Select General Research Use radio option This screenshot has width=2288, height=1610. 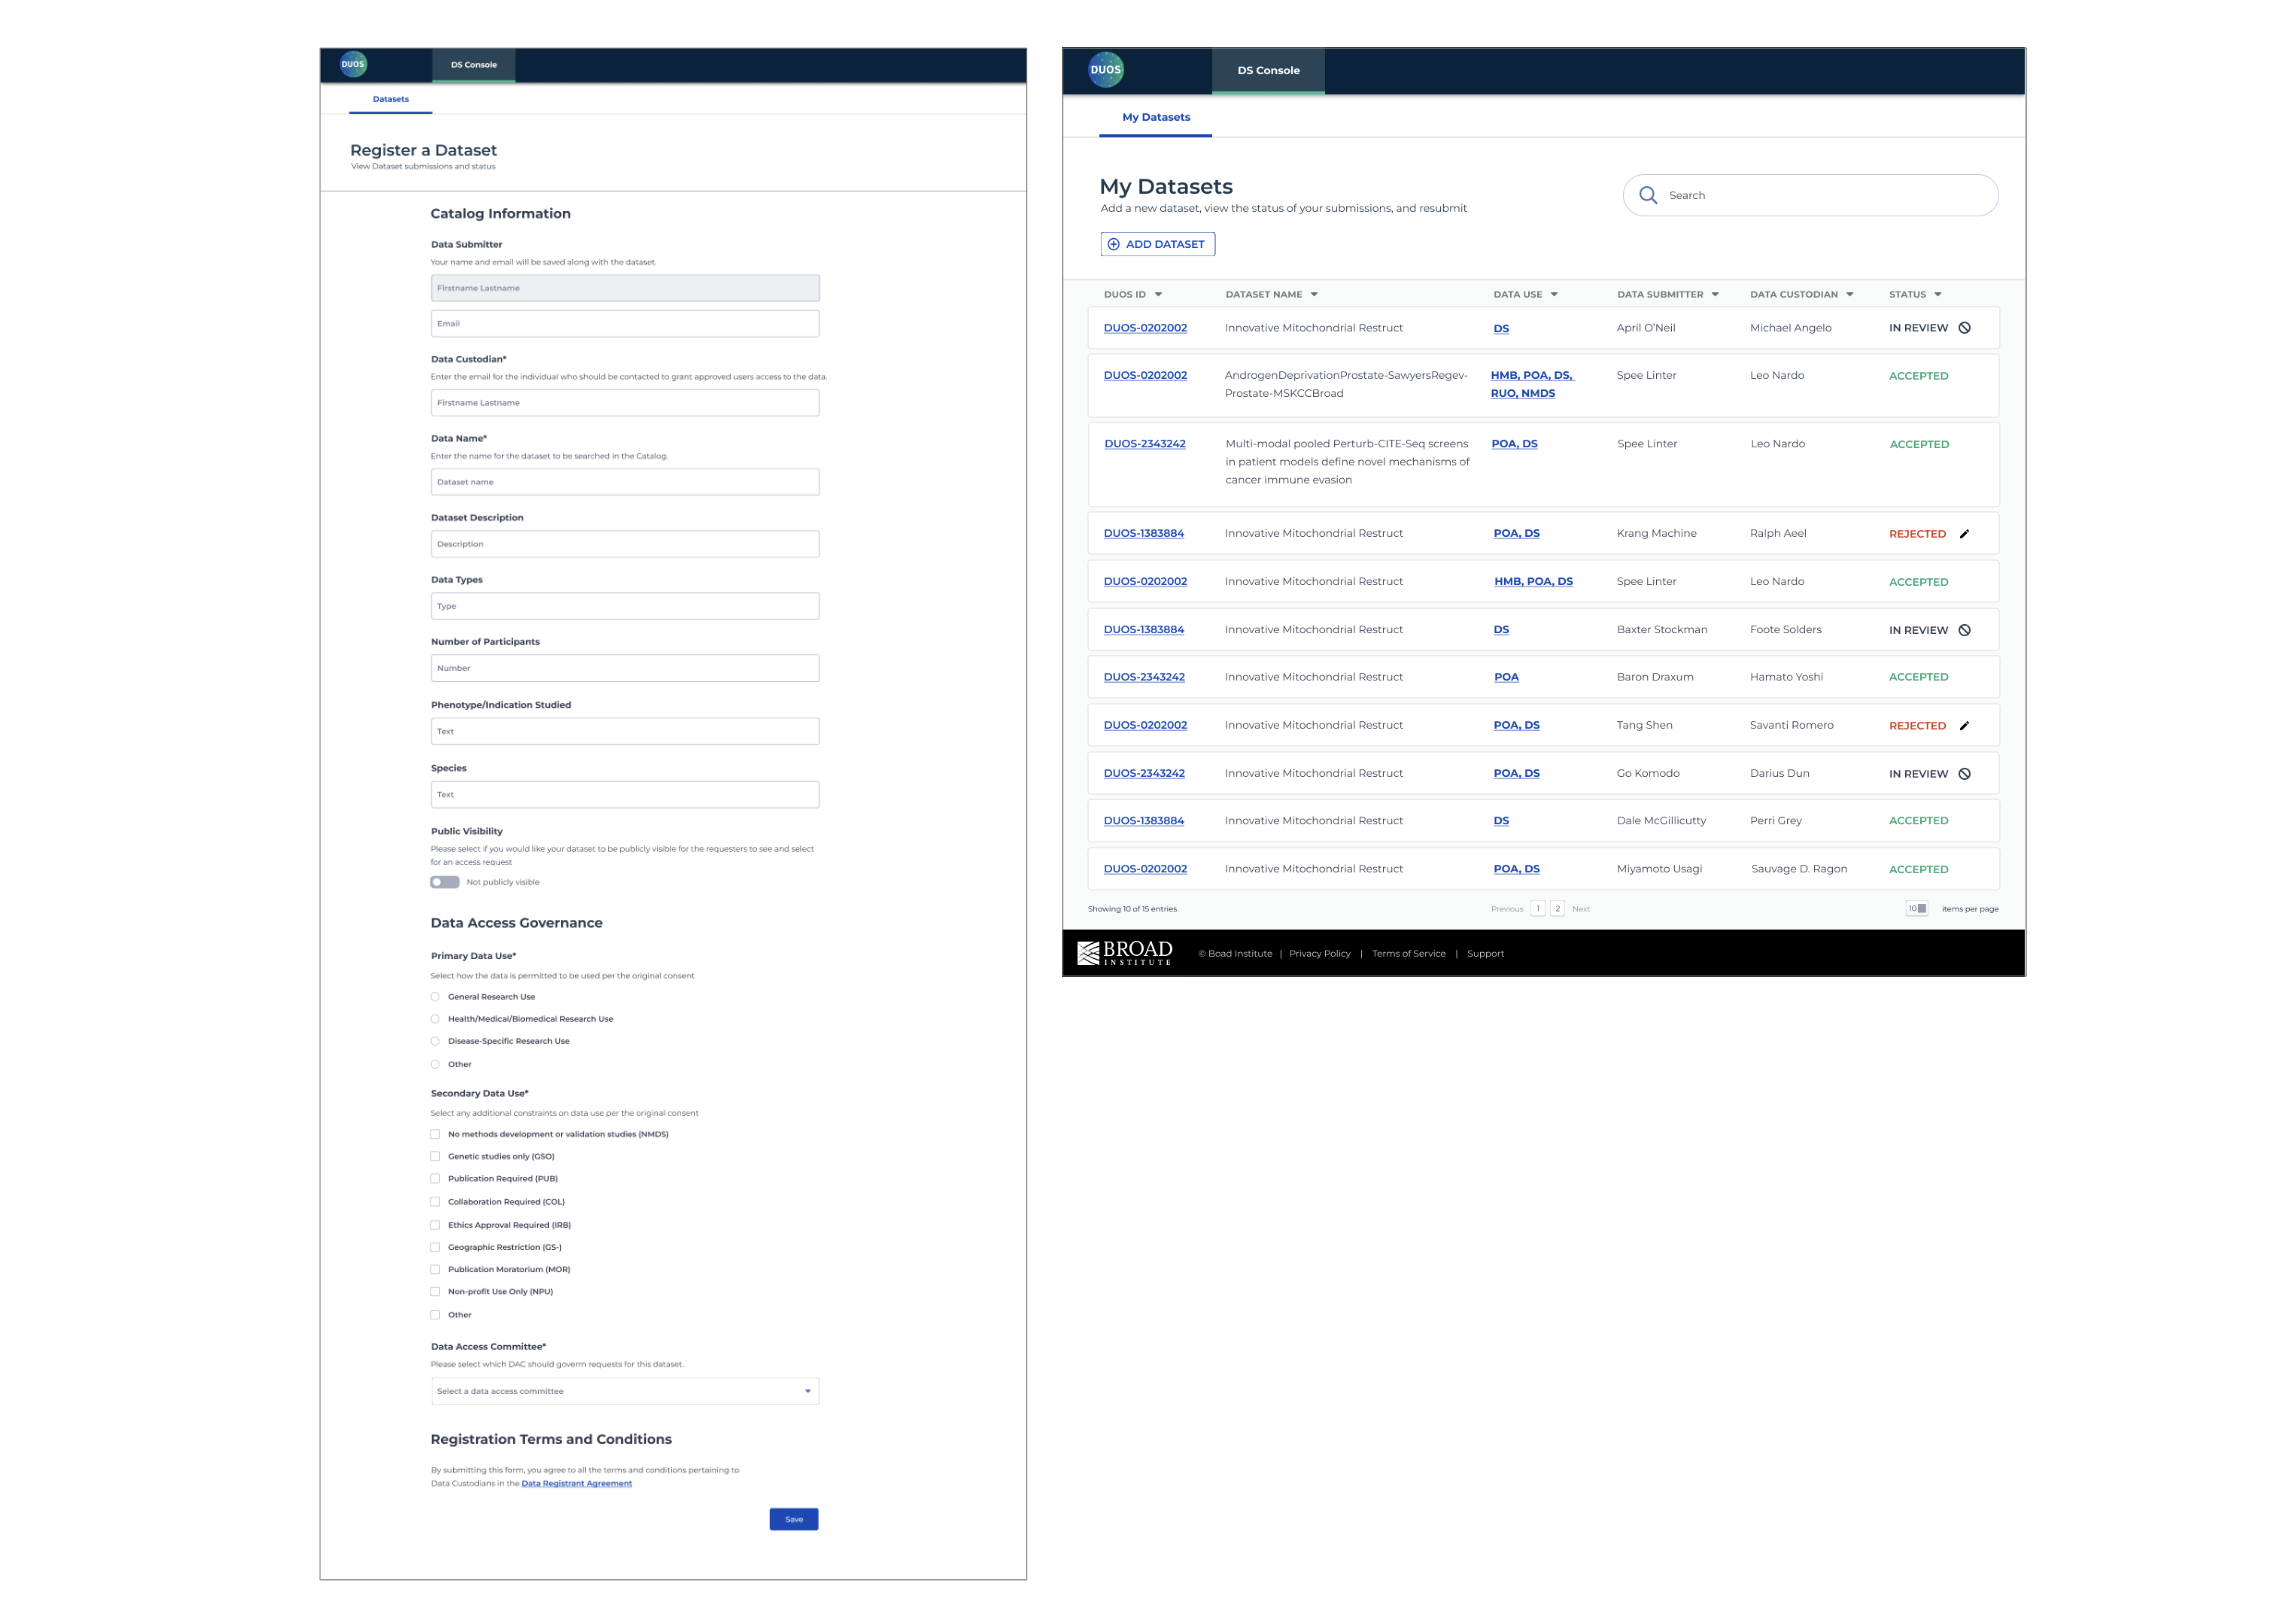click(x=435, y=997)
